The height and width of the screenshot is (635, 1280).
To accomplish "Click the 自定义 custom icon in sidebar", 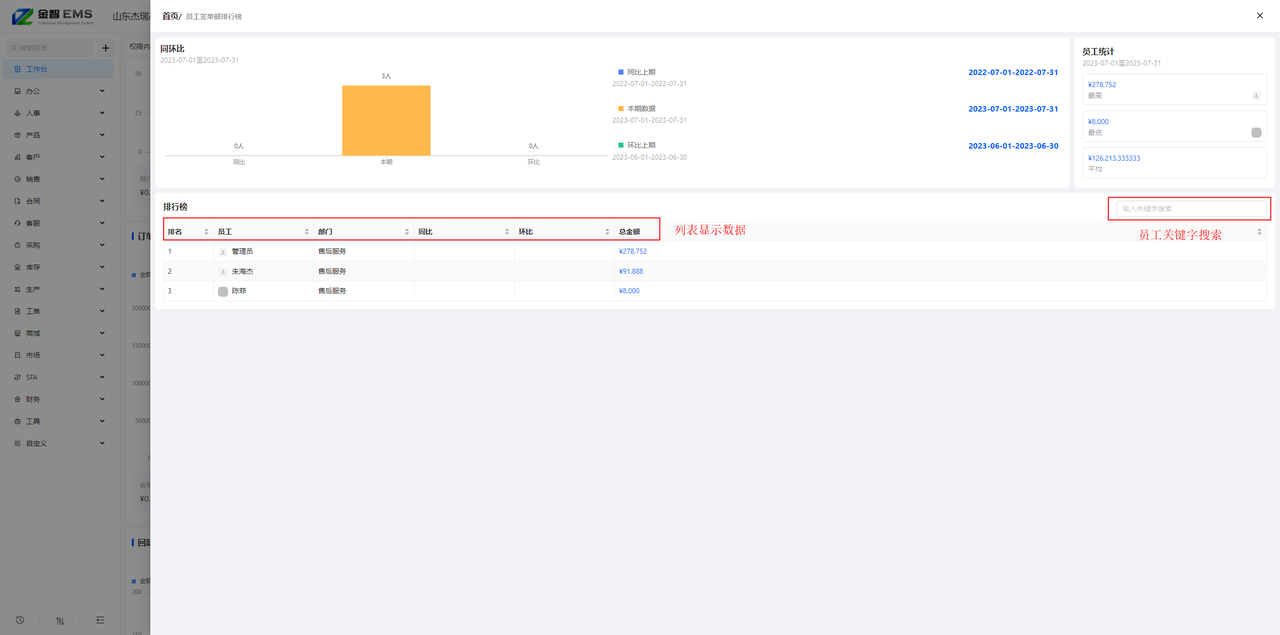I will pos(18,443).
